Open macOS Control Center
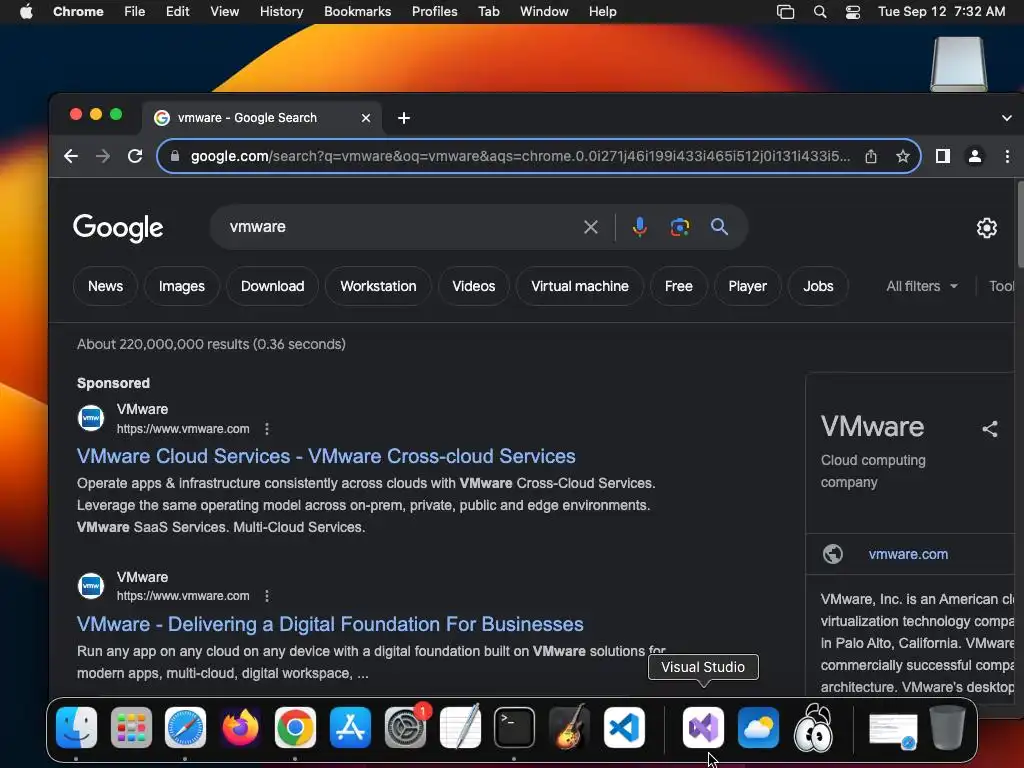Screen dimensions: 1024x768 pyautogui.click(x=852, y=12)
